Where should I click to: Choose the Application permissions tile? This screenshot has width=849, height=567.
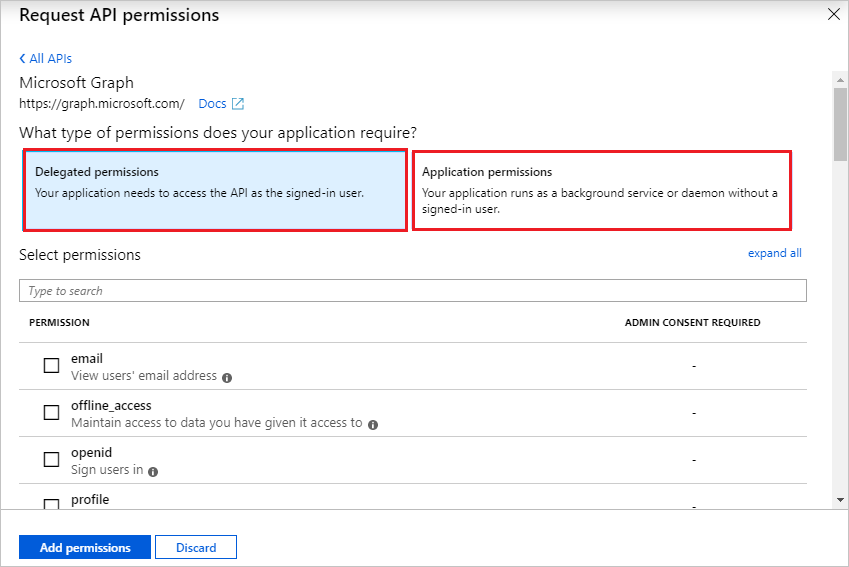602,190
